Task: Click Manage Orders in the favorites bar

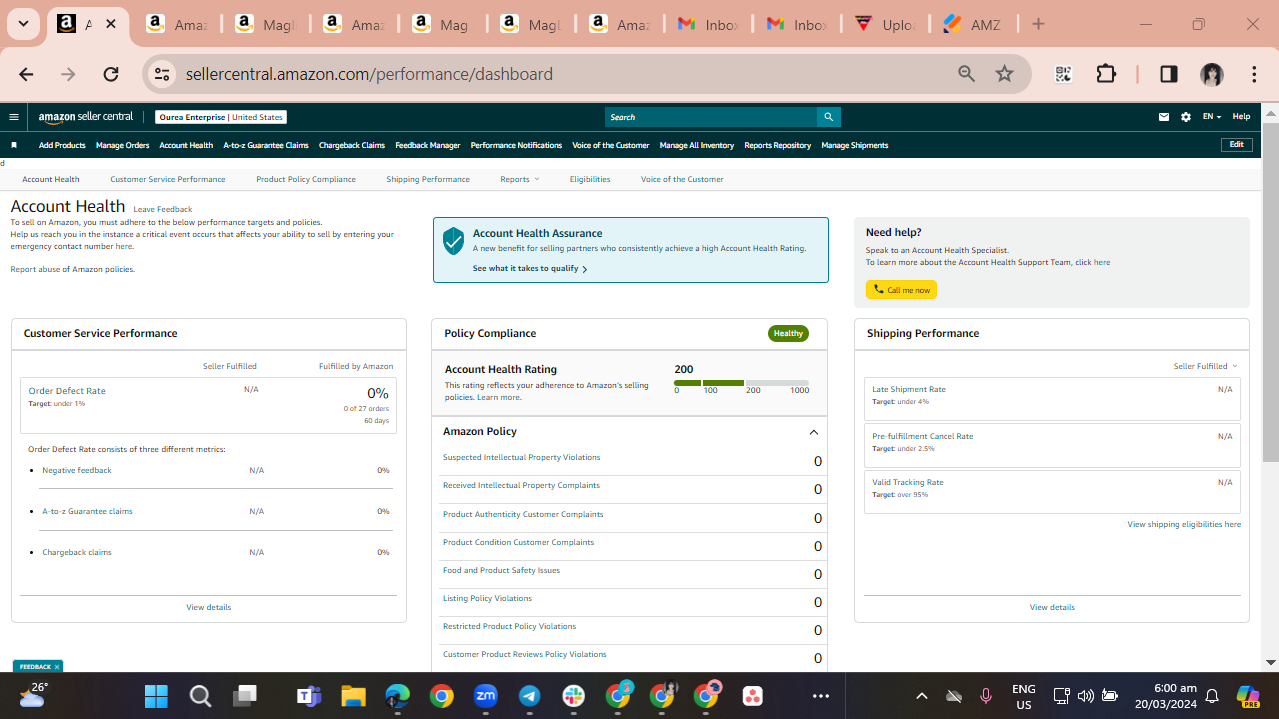Action: [x=123, y=145]
